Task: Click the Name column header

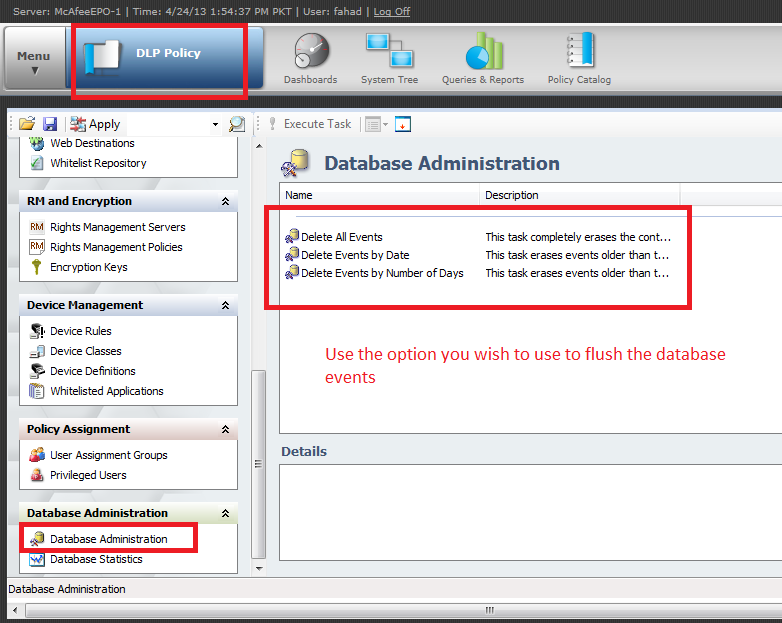Action: pyautogui.click(x=380, y=195)
